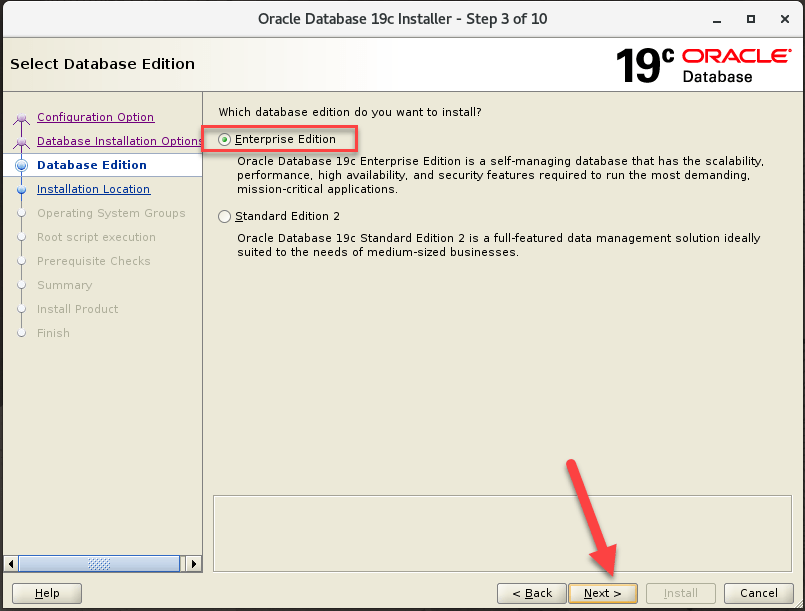This screenshot has width=805, height=611.
Task: Click the disabled Install button
Action: click(x=681, y=593)
